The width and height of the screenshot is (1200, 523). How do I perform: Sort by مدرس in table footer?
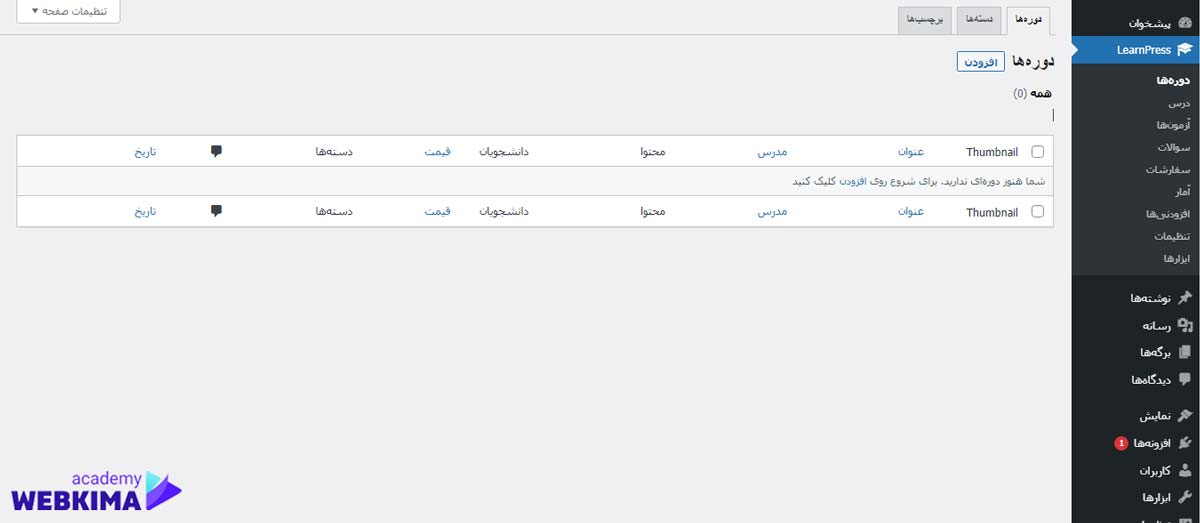[x=771, y=212]
